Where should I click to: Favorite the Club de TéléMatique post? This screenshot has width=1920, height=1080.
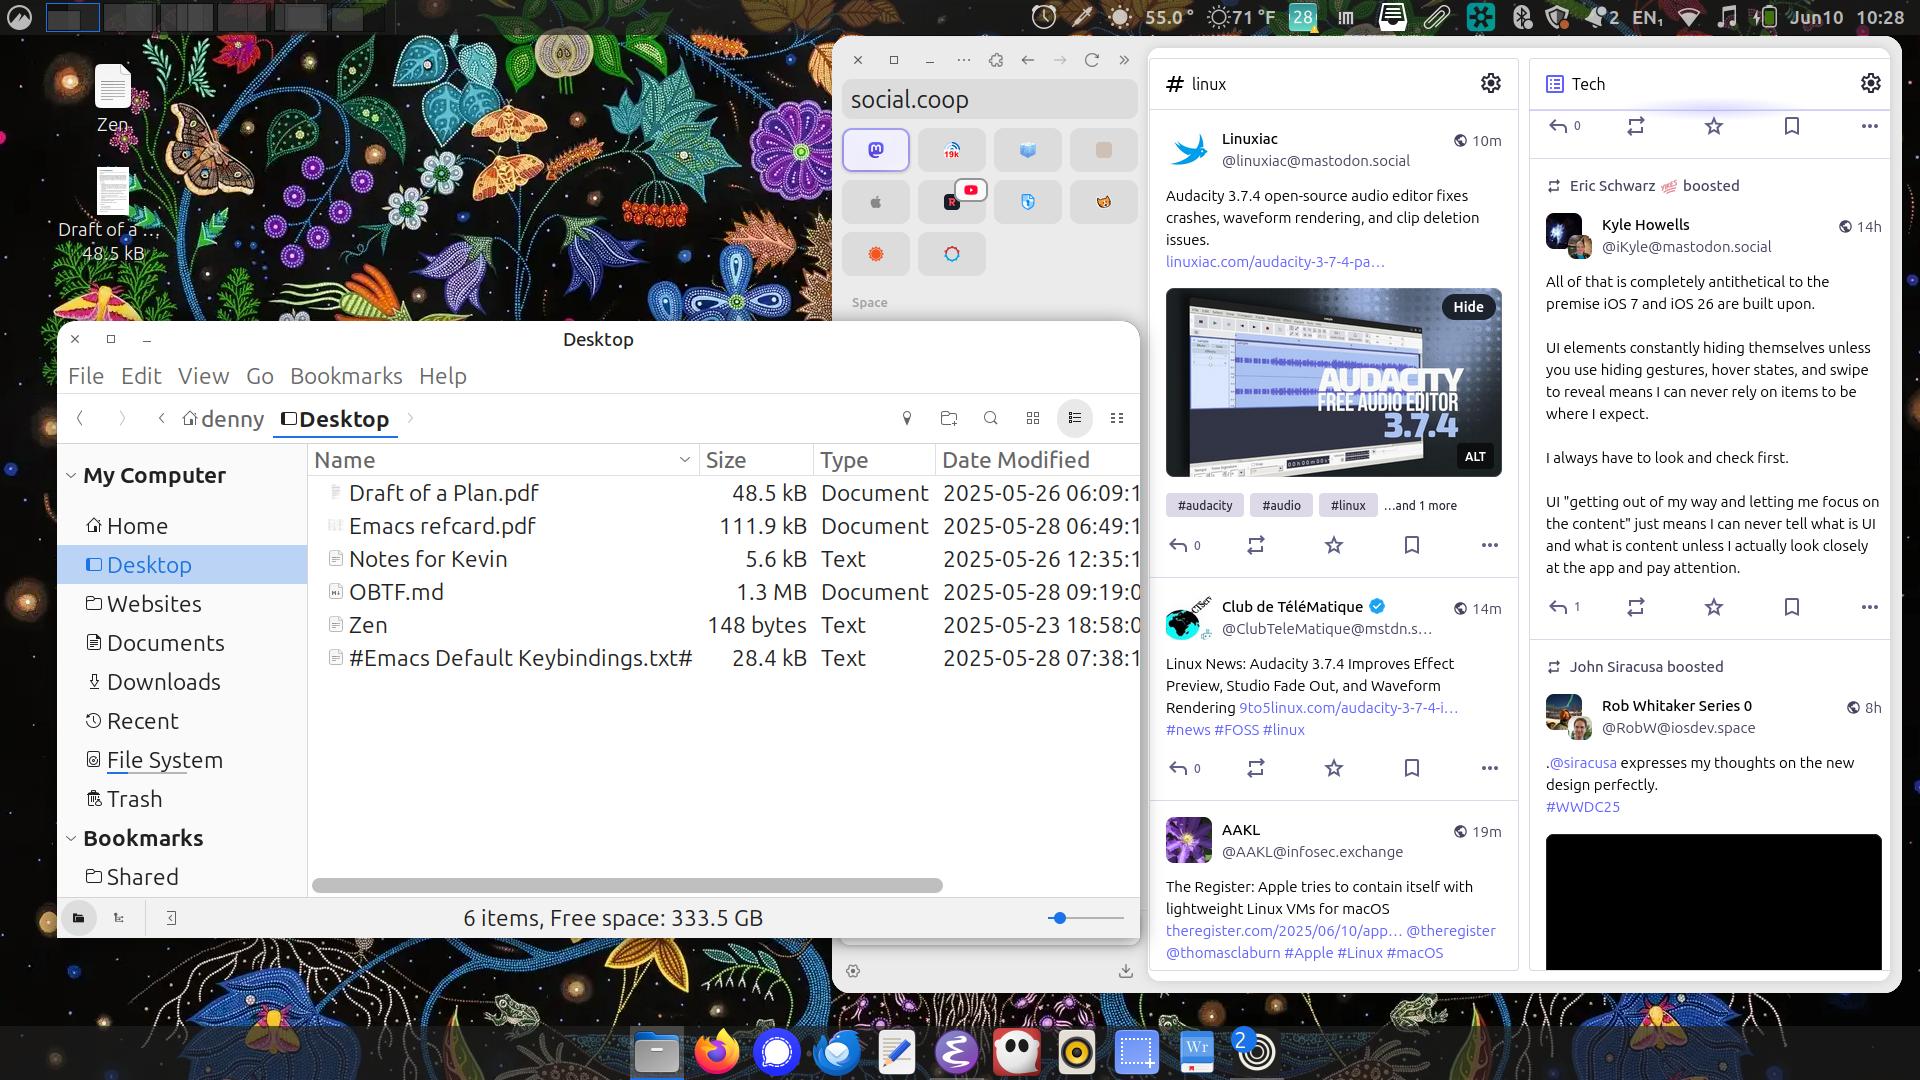tap(1332, 768)
